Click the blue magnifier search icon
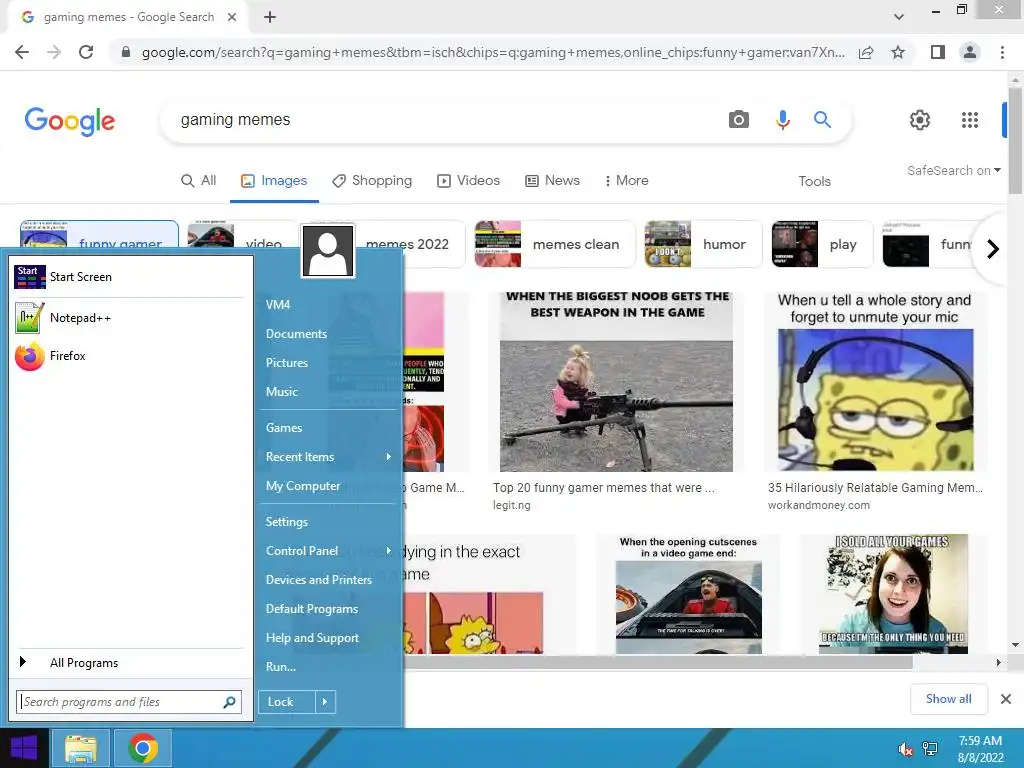The height and width of the screenshot is (768, 1024). coord(822,120)
